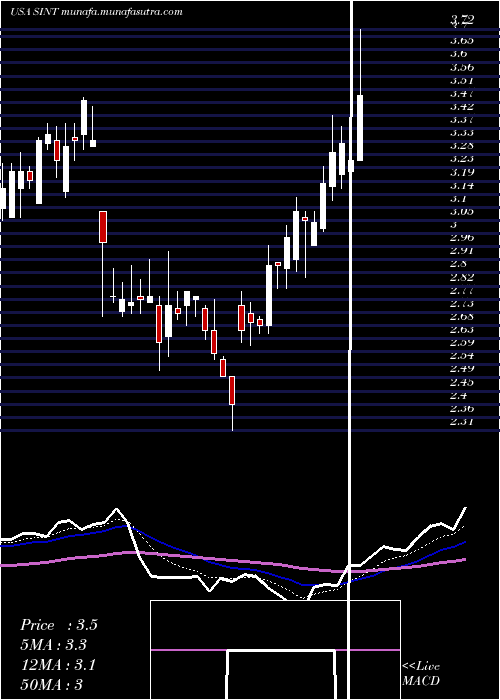Click the 2.96 price axis label
The width and height of the screenshot is (500, 700).
462,238
